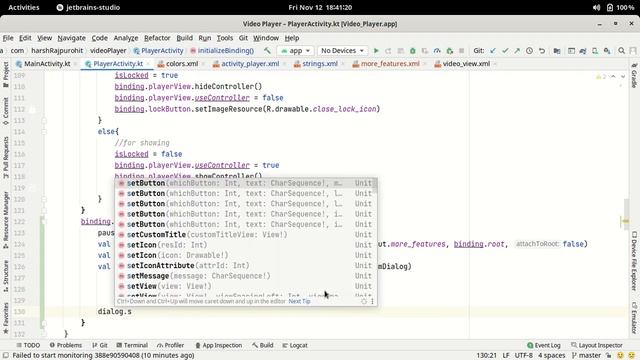
Task: Open the Logcat tool window
Action: pos(295,345)
